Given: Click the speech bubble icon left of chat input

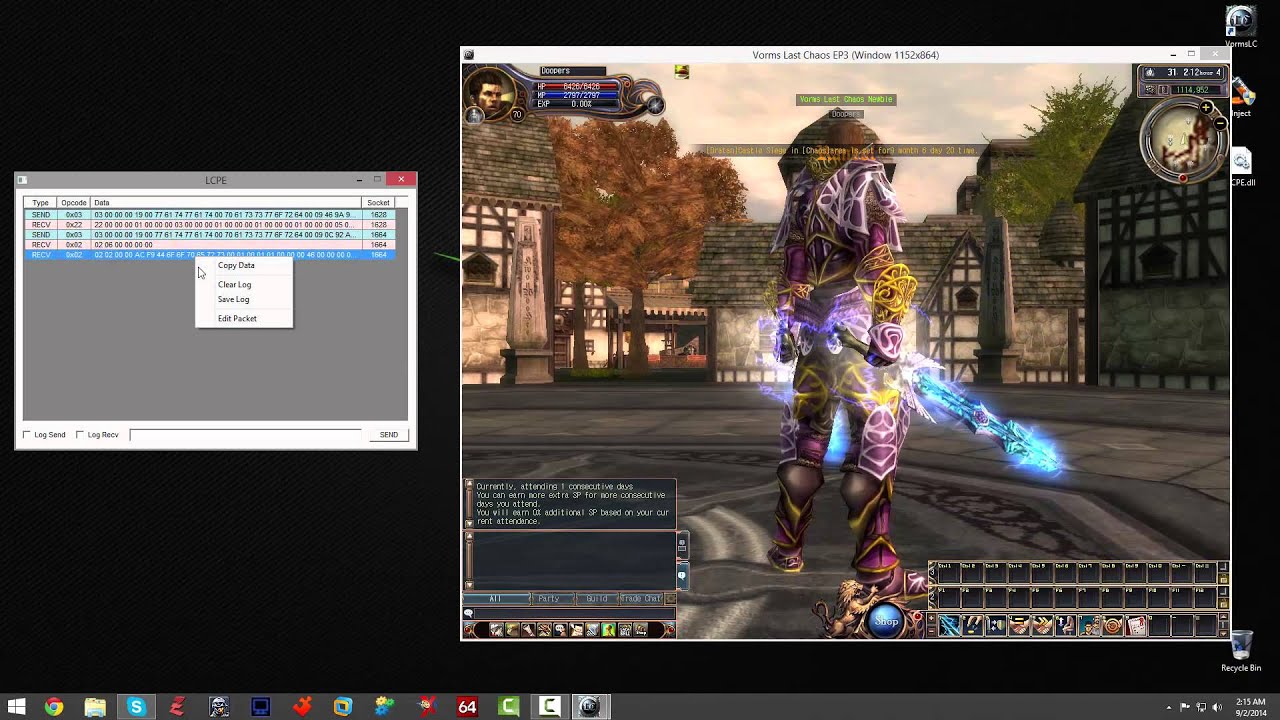Looking at the screenshot, I should 467,613.
